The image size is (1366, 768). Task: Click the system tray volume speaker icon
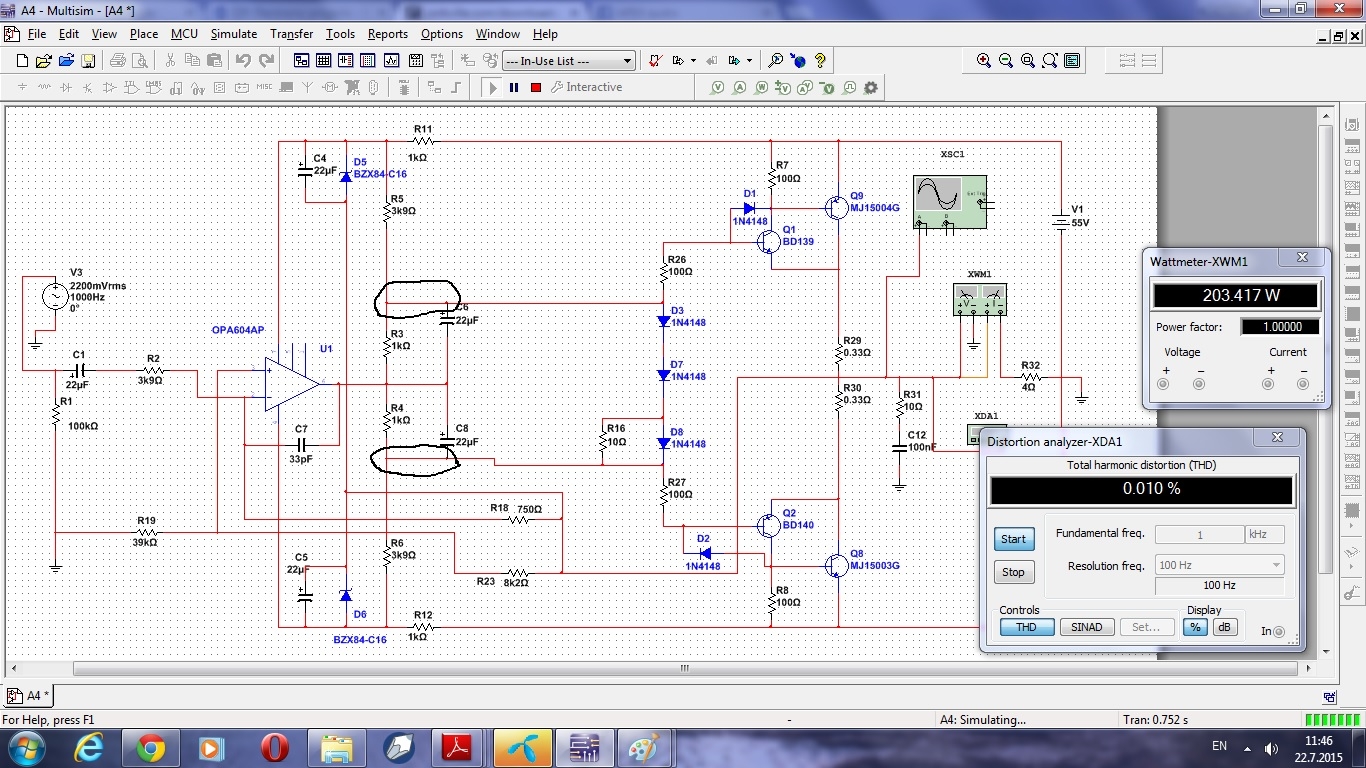(x=1271, y=747)
